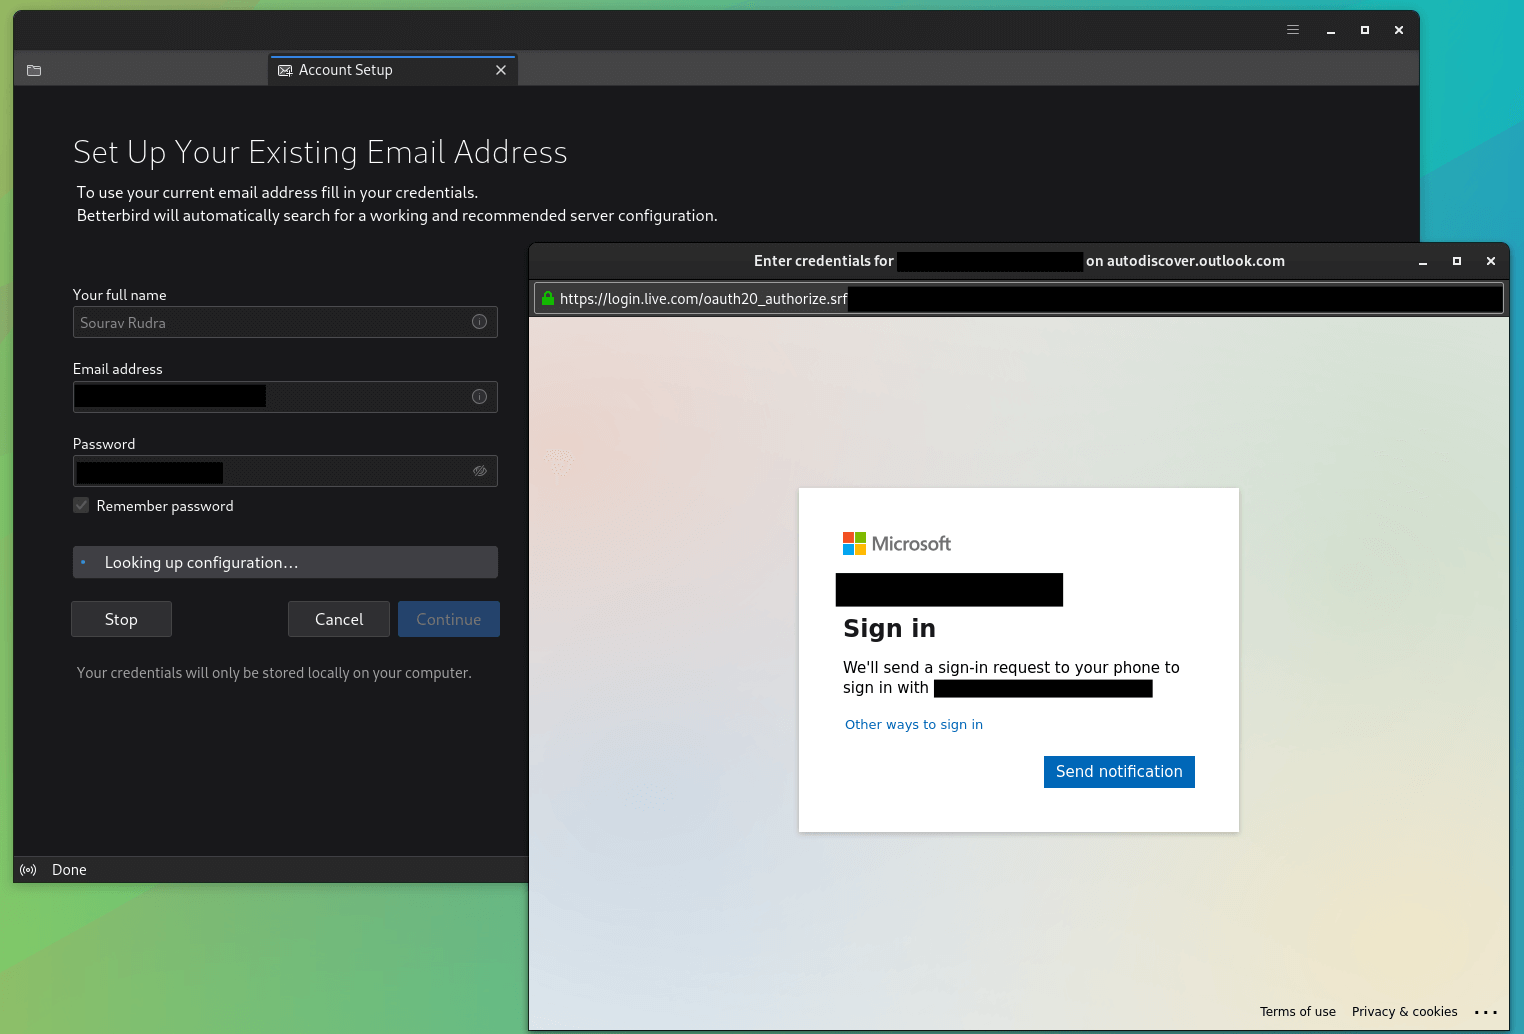The image size is (1524, 1034).
Task: Click the green padlock security icon
Action: (x=548, y=298)
